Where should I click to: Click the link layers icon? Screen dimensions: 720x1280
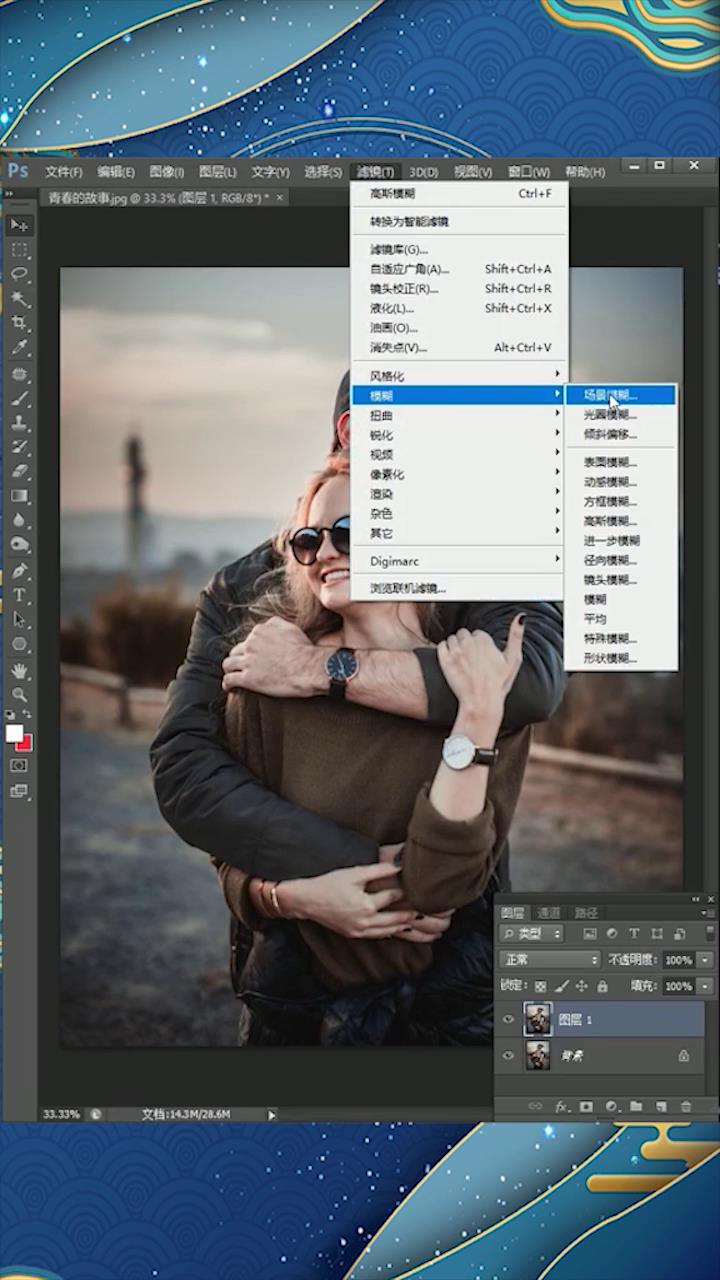tap(536, 1107)
